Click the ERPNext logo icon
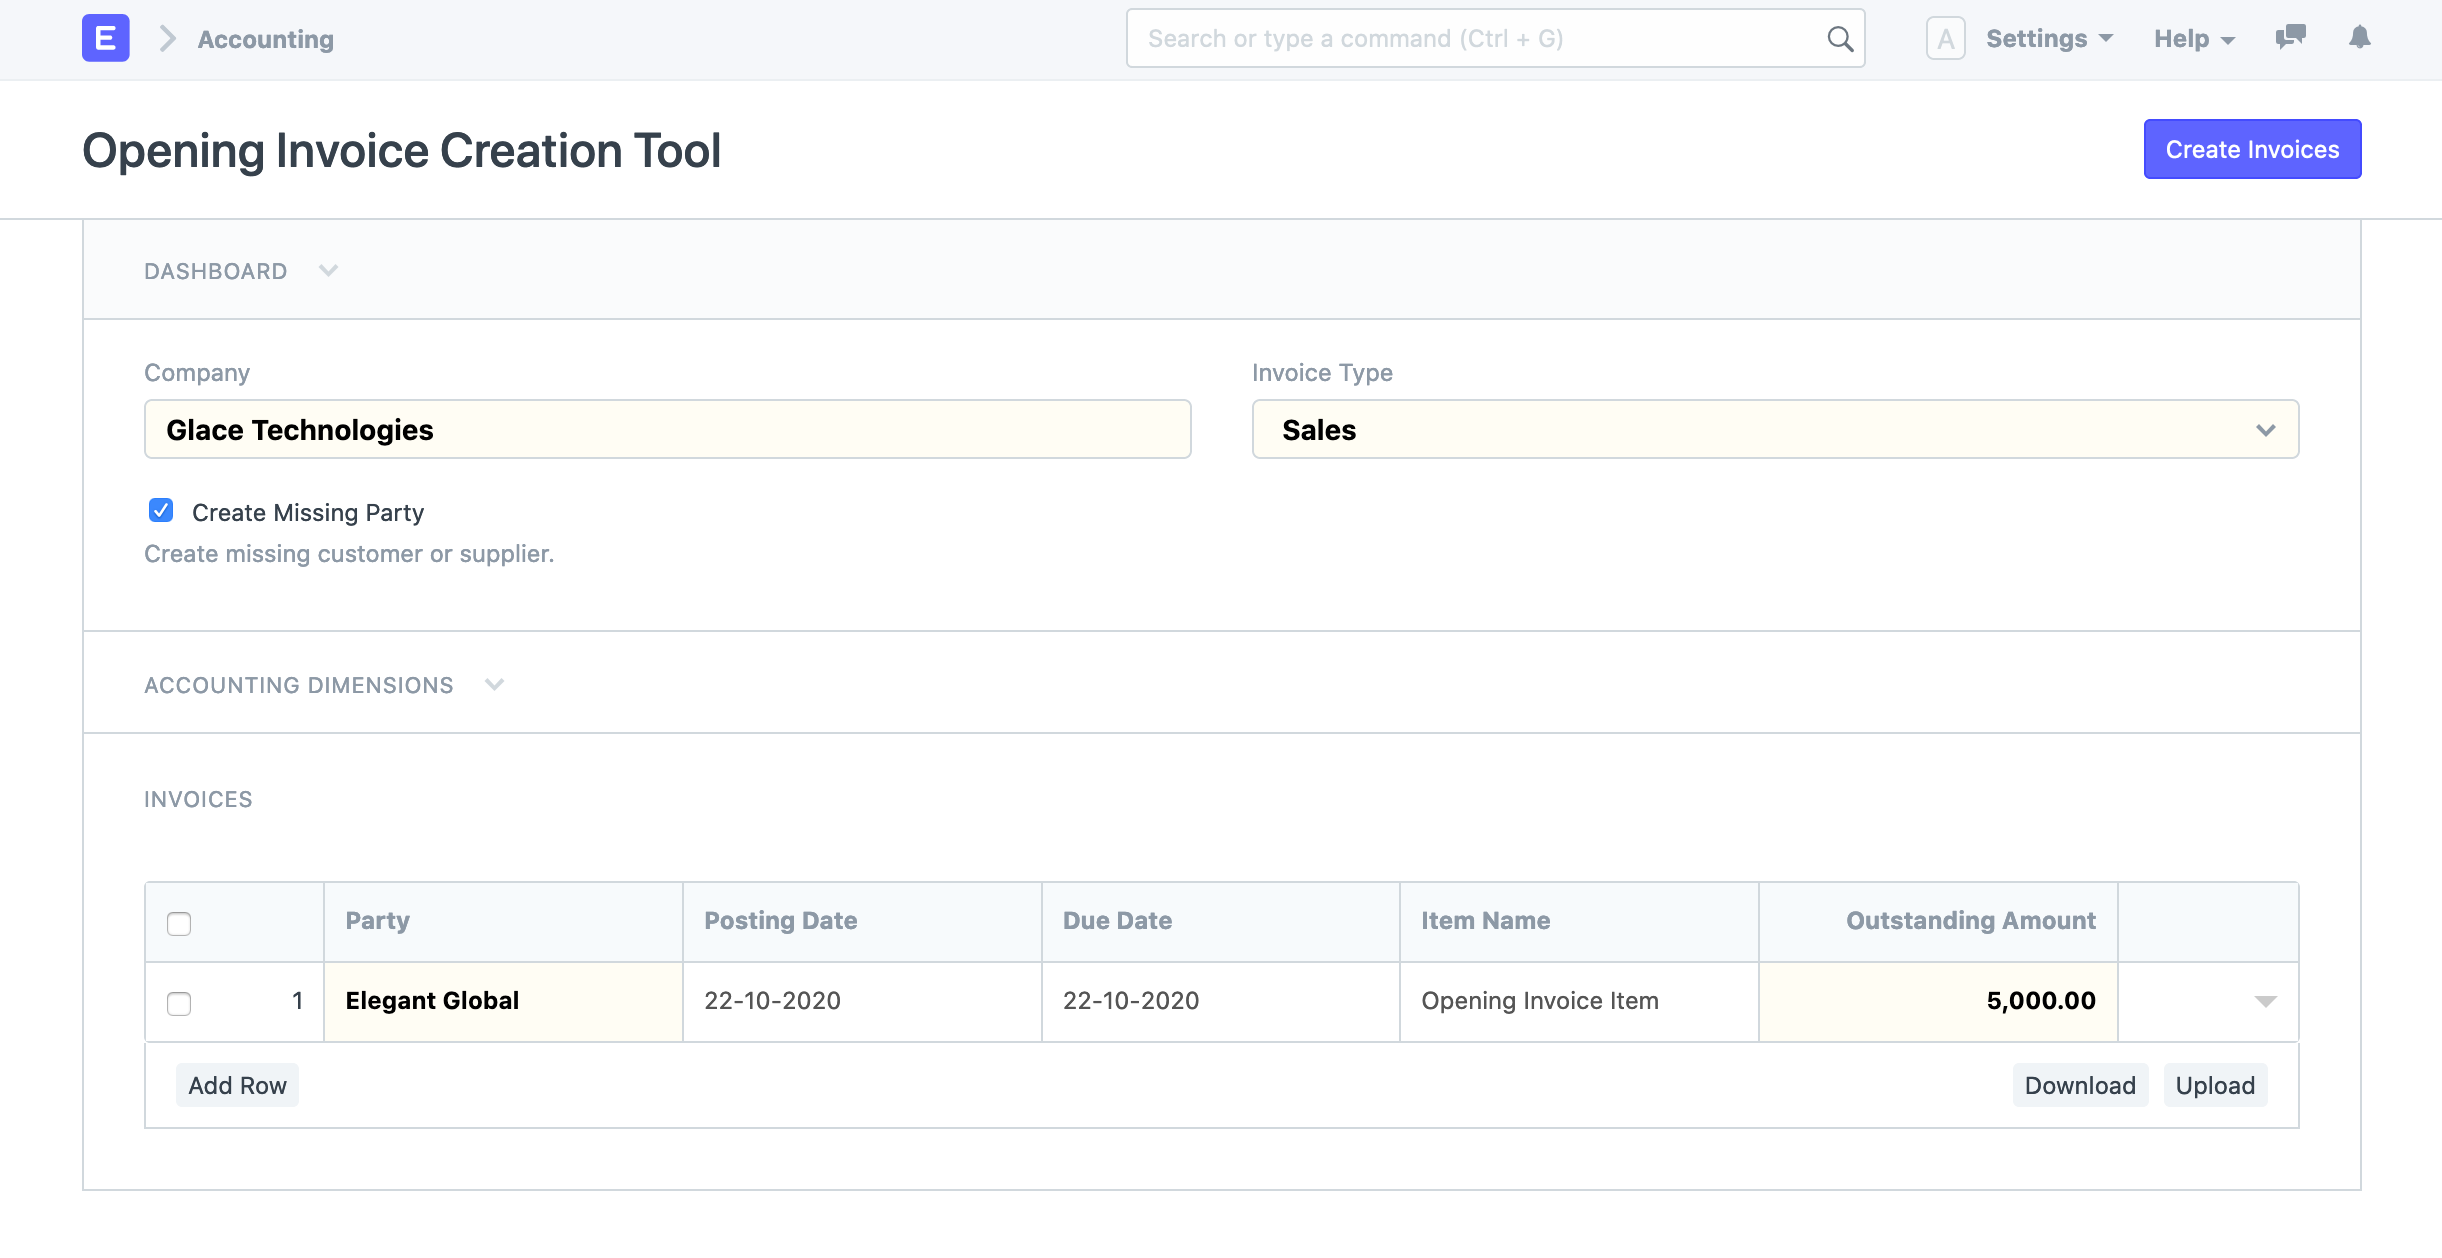Viewport: 2442px width, 1258px height. [x=105, y=38]
